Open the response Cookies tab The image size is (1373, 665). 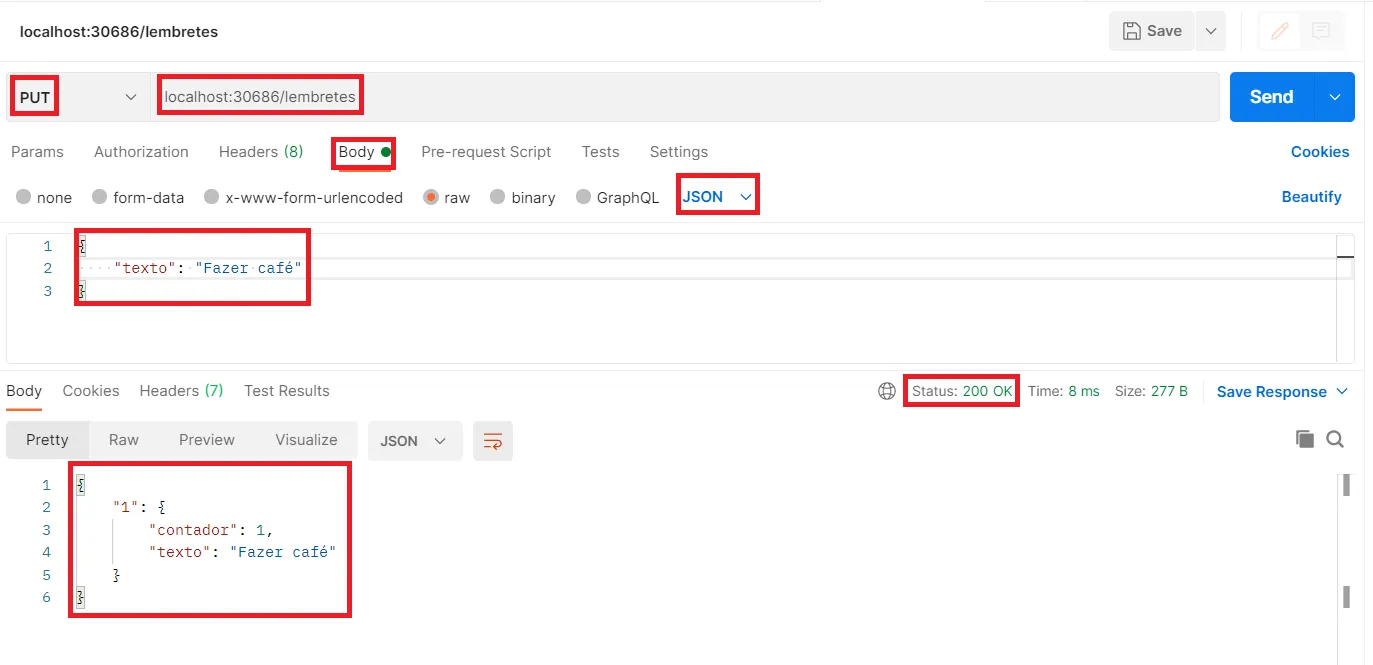91,391
